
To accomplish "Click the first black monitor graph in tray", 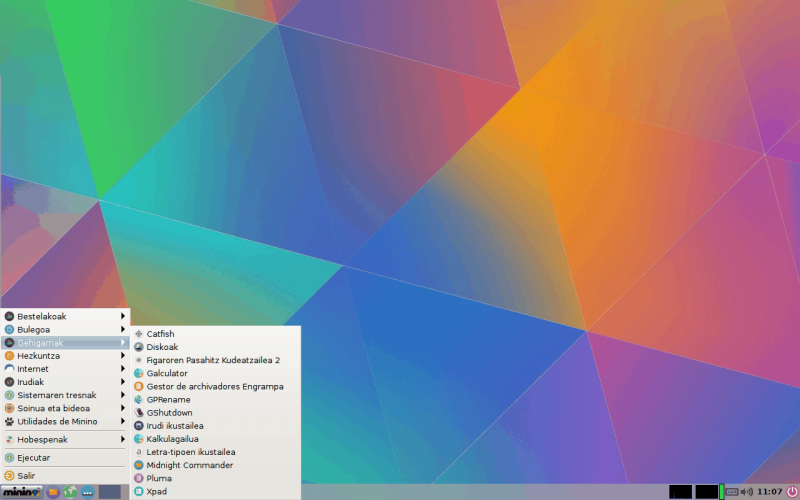I will (x=680, y=492).
